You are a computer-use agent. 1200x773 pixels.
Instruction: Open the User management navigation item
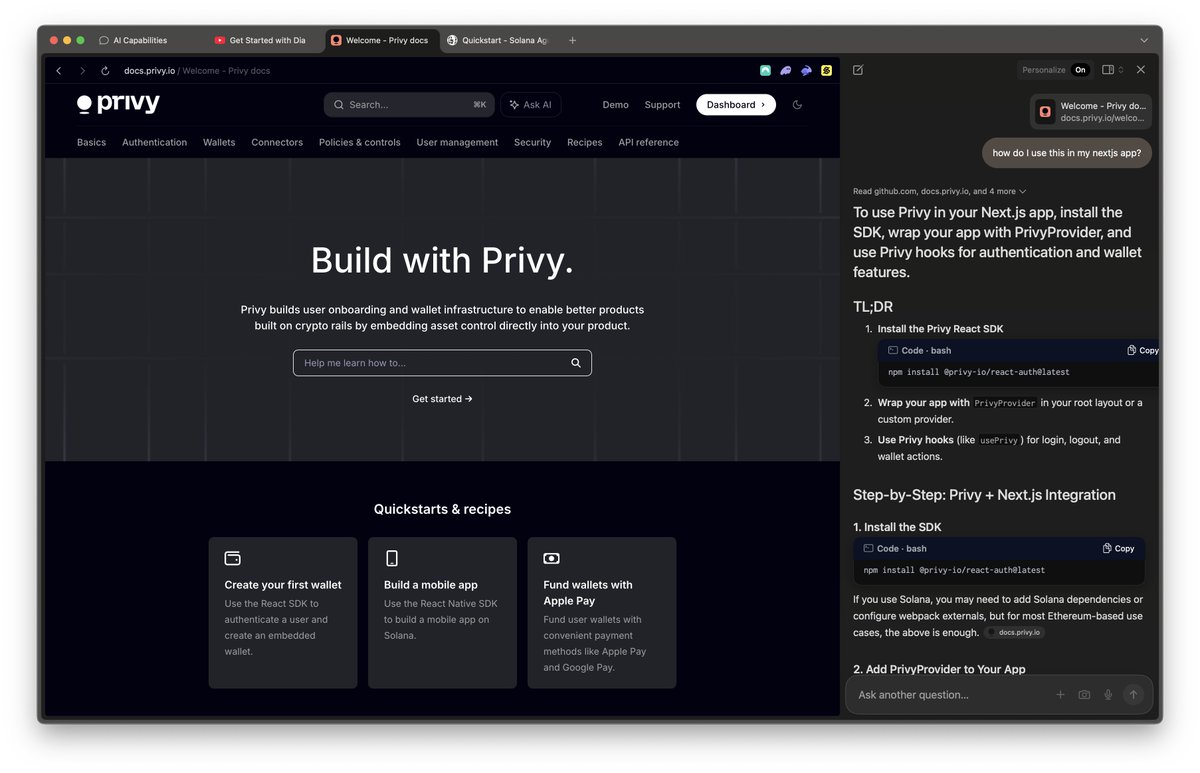pos(457,142)
